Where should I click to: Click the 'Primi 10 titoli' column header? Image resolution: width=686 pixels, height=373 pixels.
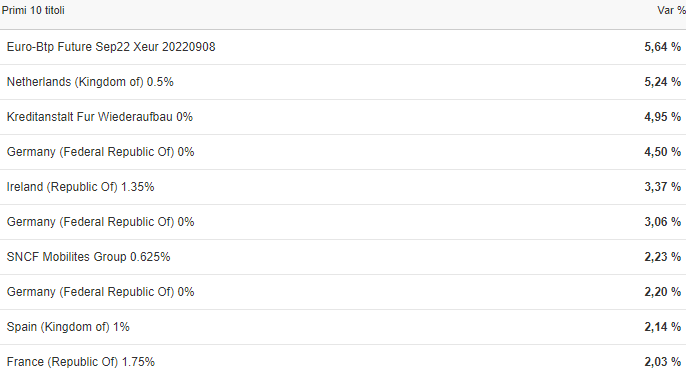[33, 10]
